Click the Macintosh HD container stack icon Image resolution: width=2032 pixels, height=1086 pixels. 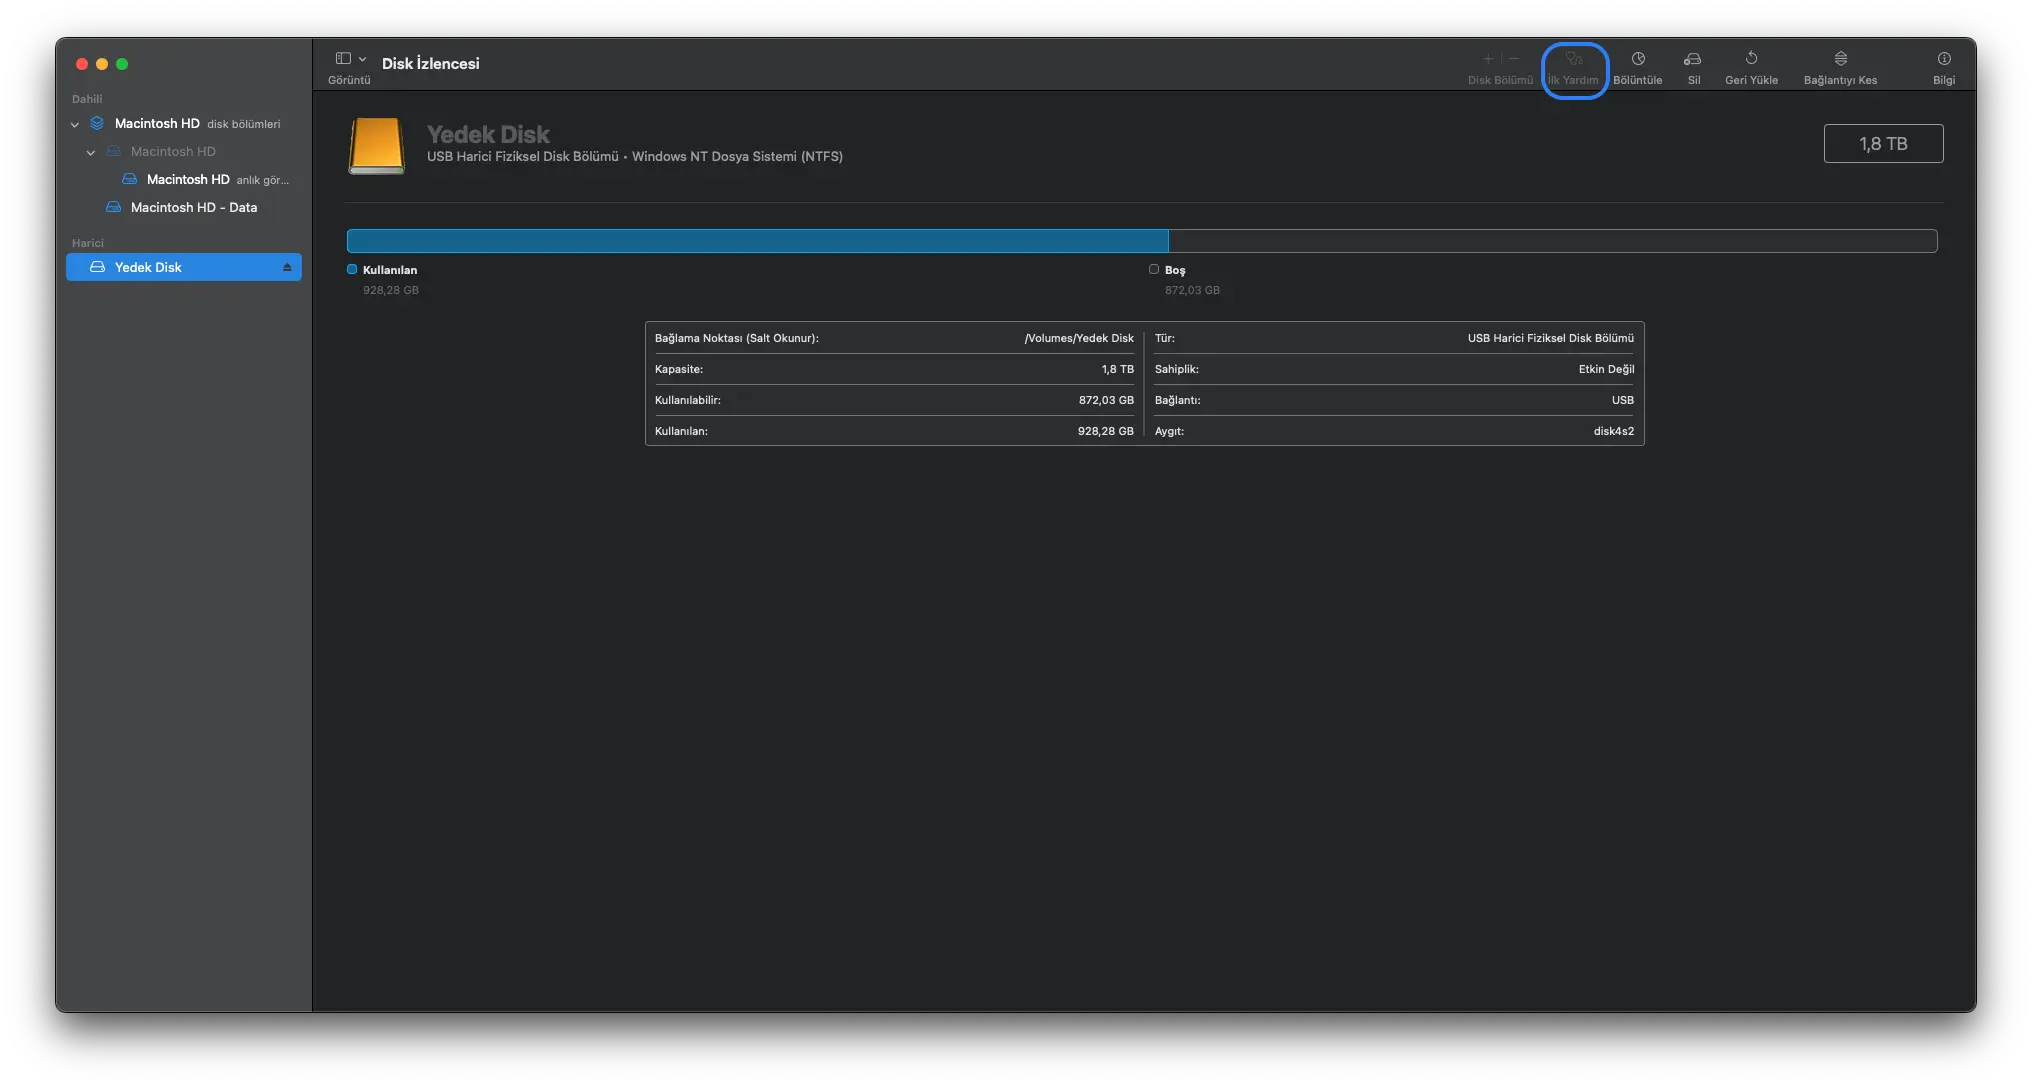point(97,124)
